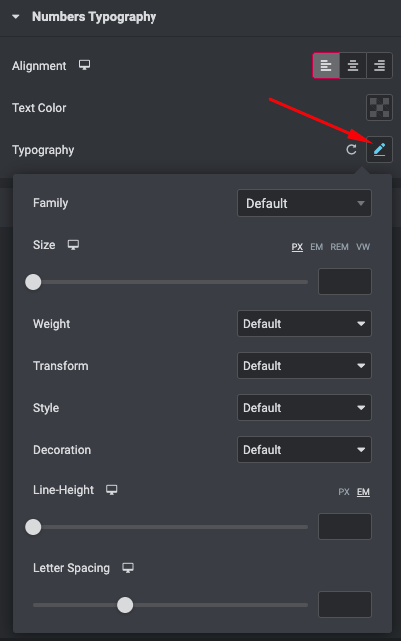Set Line-Height unit to PX
Viewport: 401px width, 641px height.
pos(344,492)
